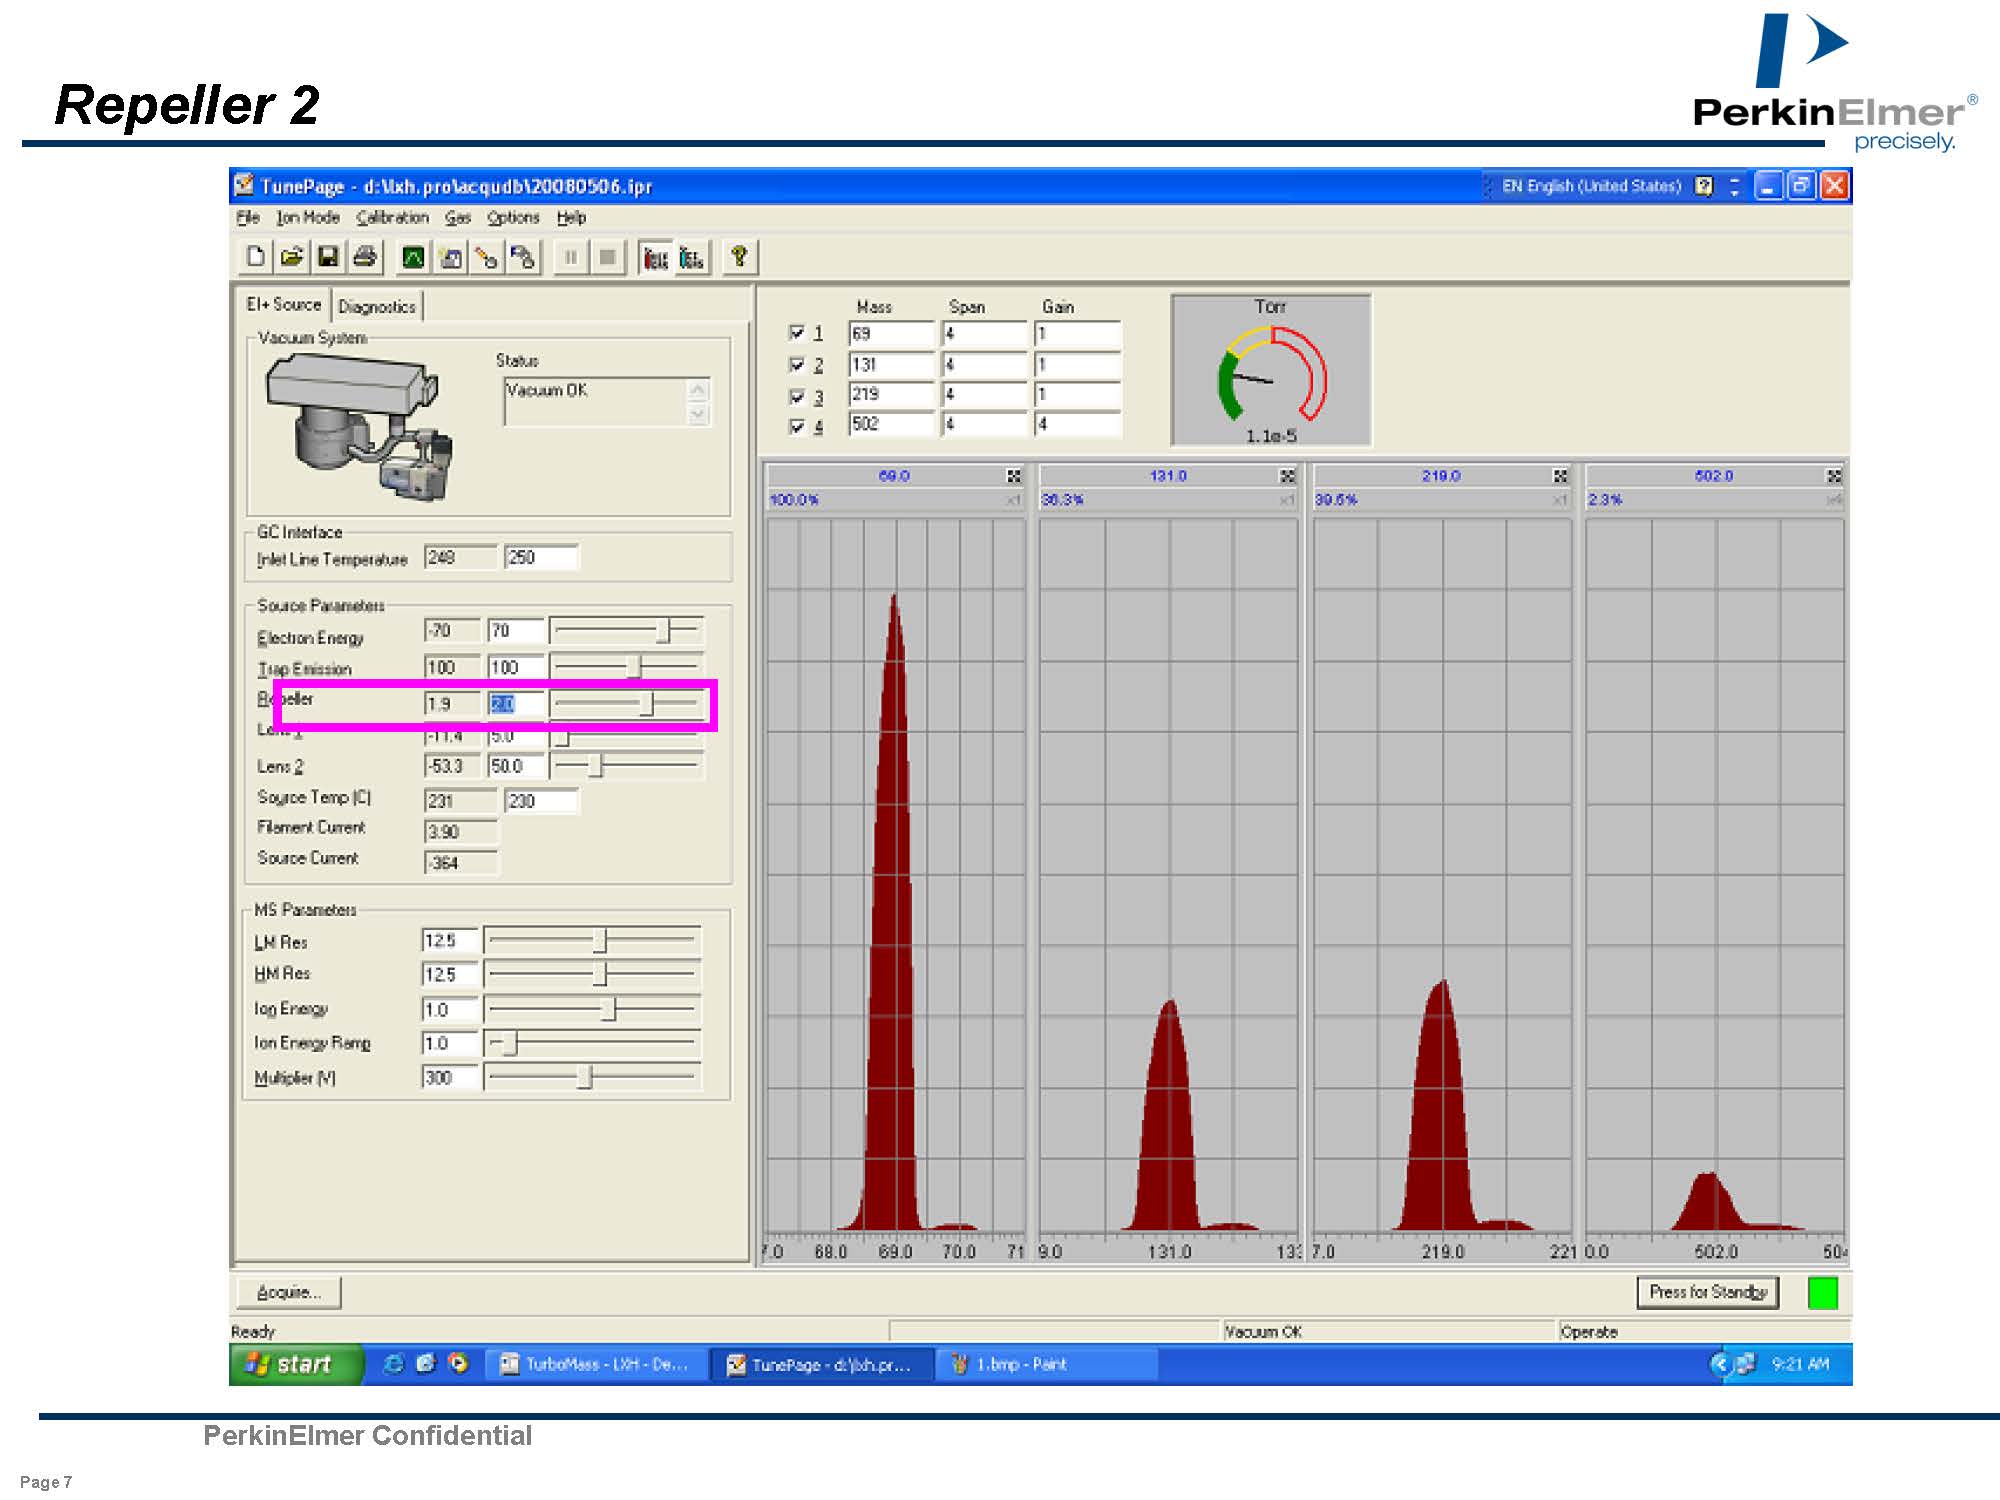2000x1500 pixels.
Task: Open help via the question mark icon
Action: (739, 257)
